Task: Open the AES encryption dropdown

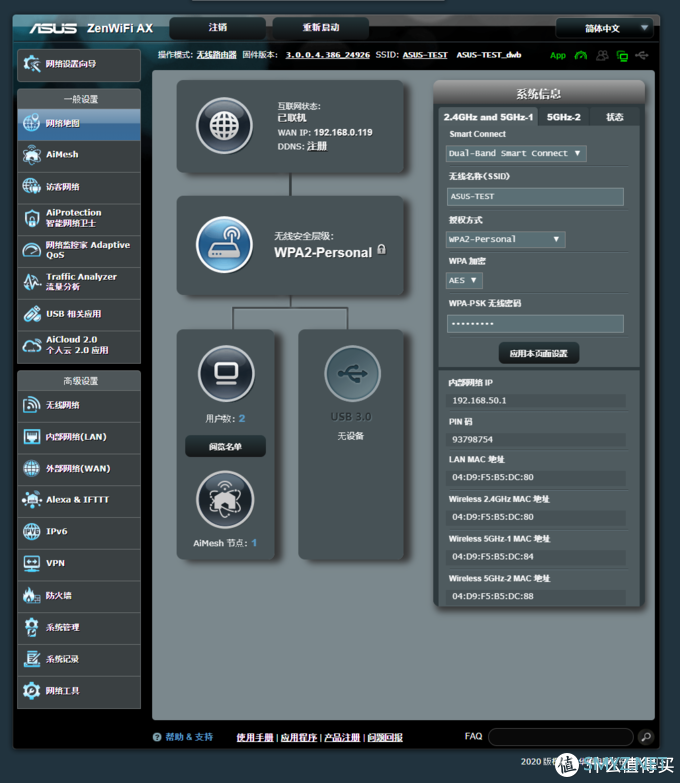Action: tap(464, 280)
